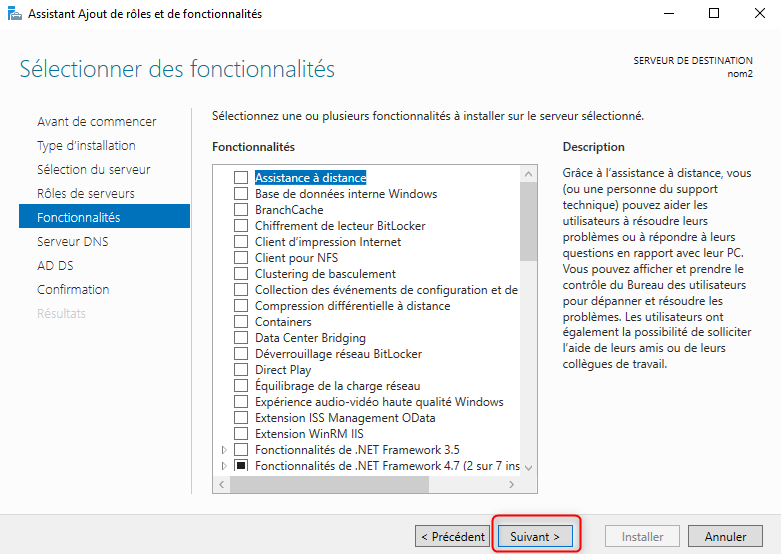Check Chiffrement de lecteur BitLocker box
The image size is (781, 554).
[x=241, y=226]
